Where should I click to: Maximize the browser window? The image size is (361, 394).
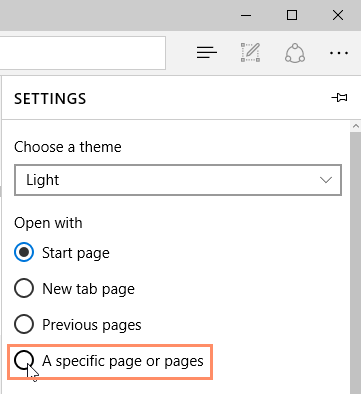tap(292, 15)
